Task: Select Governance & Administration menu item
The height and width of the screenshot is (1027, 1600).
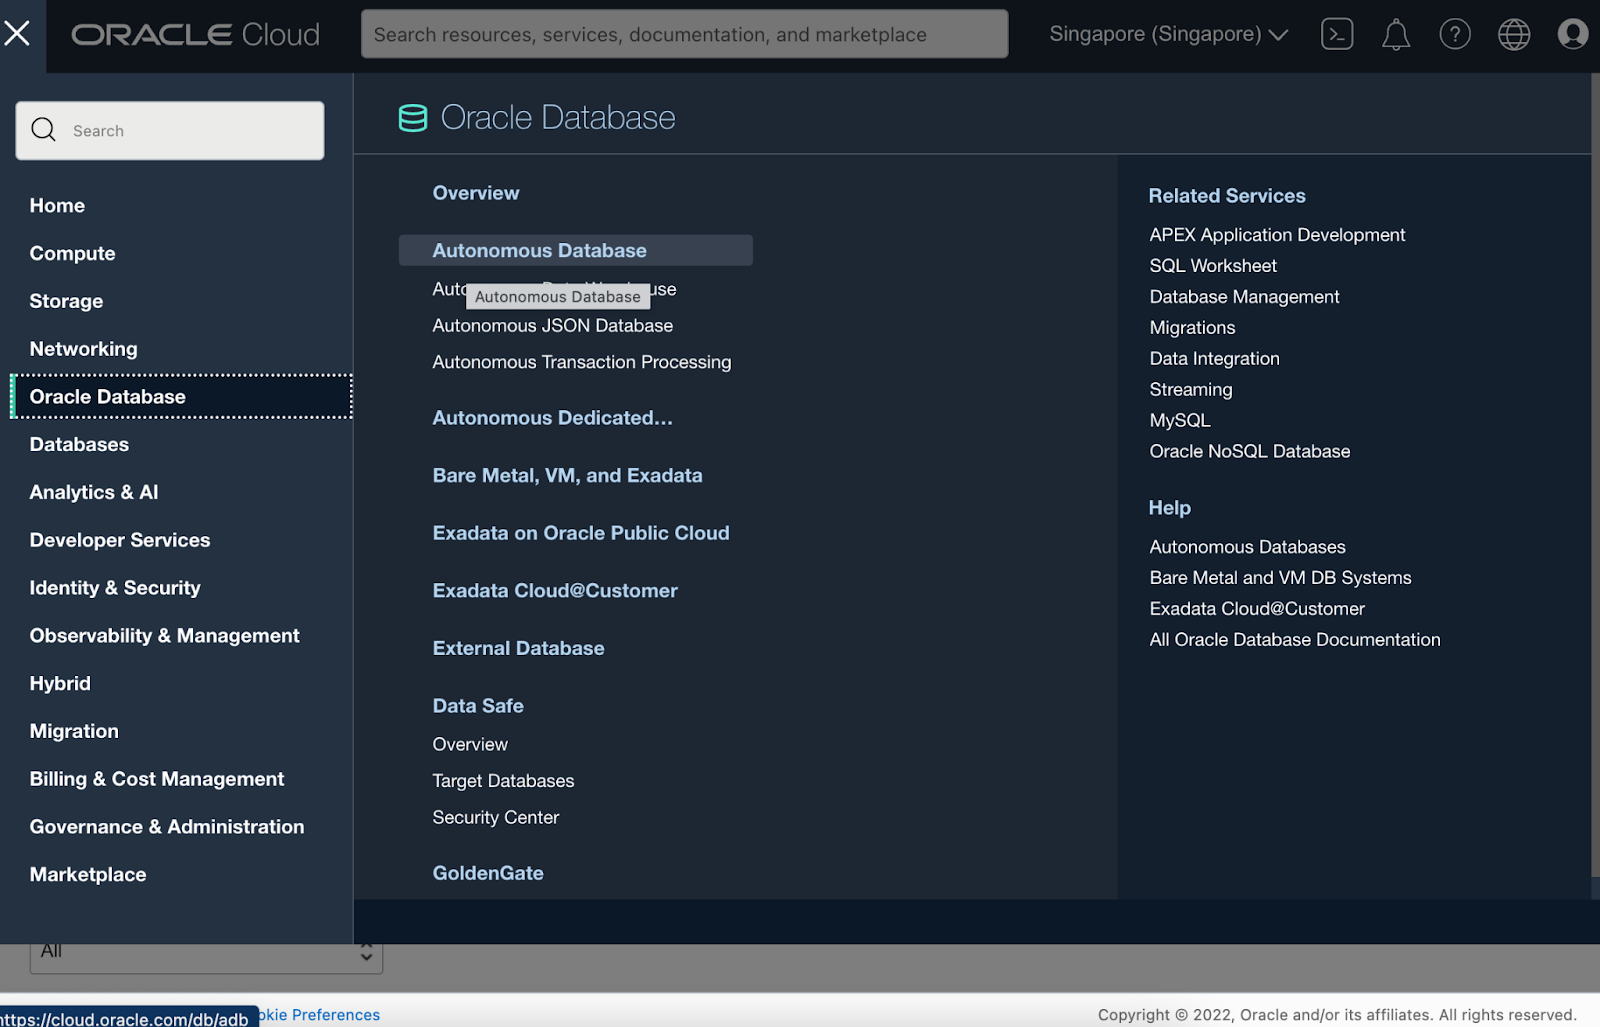Action: coord(167,827)
